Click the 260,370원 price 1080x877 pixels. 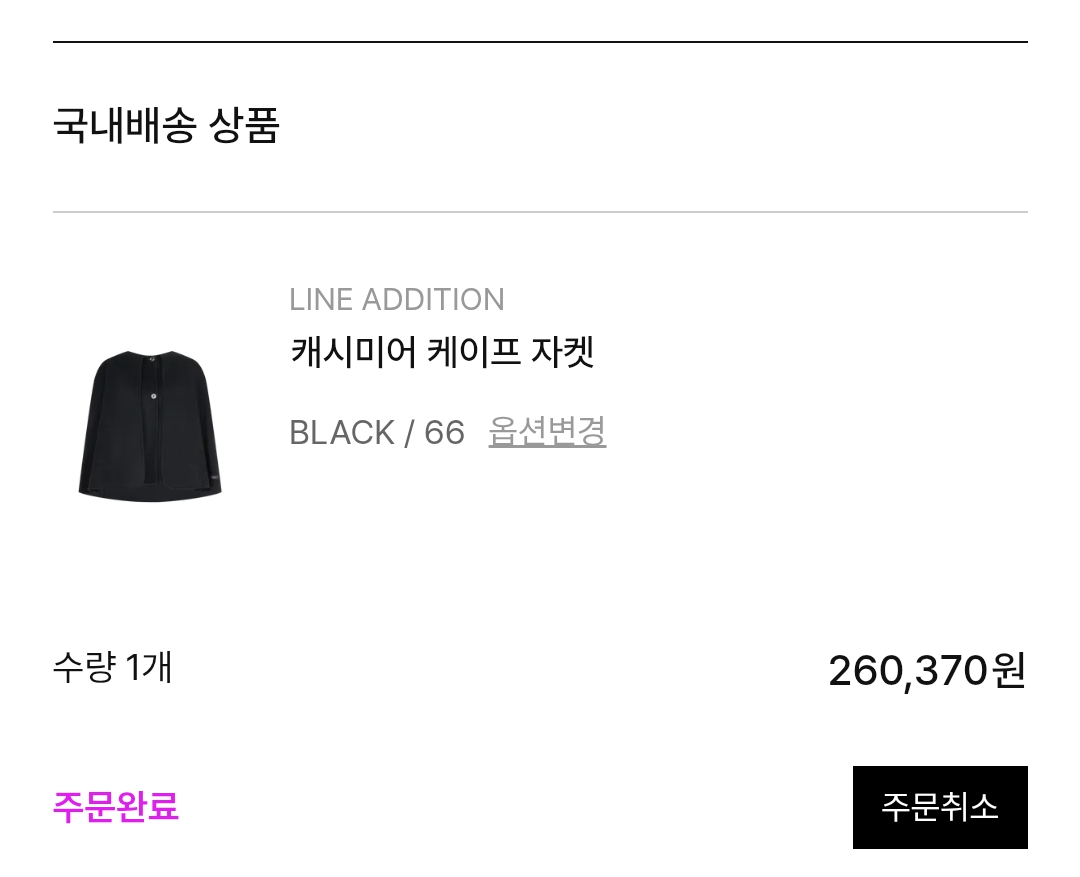pyautogui.click(x=927, y=670)
